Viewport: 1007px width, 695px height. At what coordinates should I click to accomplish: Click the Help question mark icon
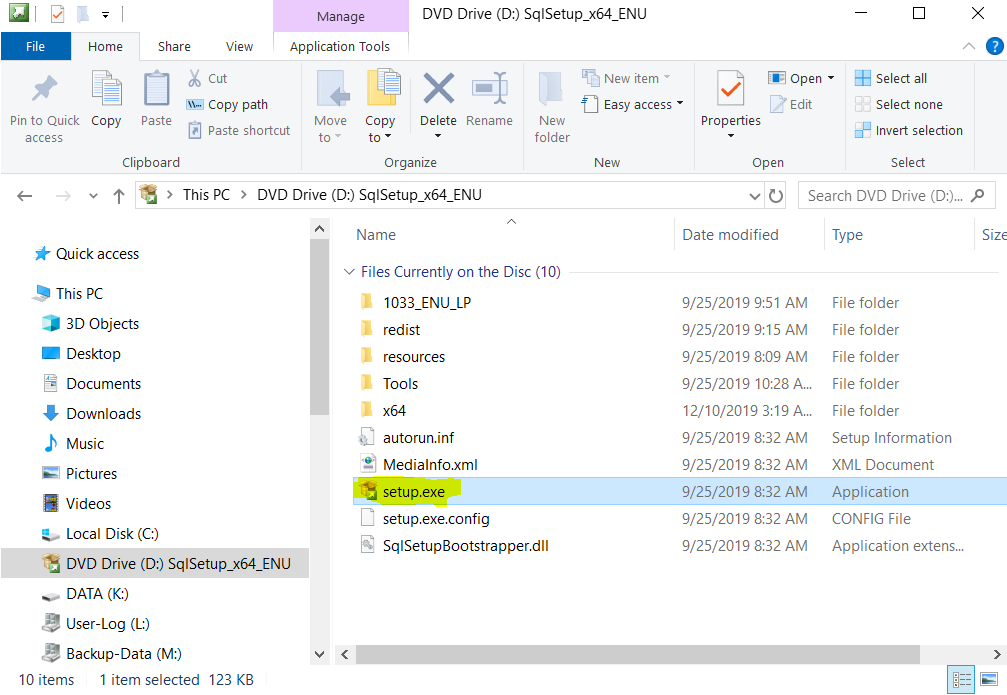tap(994, 46)
